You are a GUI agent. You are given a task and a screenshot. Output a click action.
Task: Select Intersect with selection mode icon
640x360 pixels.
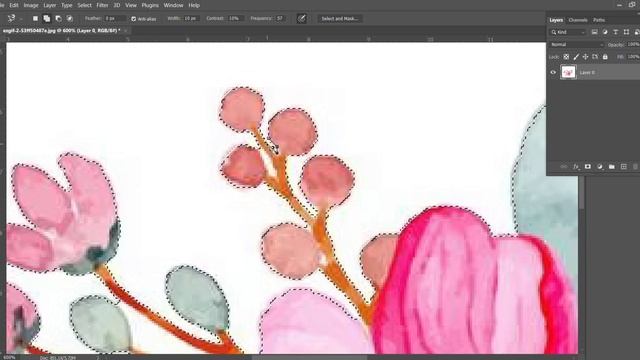[x=70, y=18]
